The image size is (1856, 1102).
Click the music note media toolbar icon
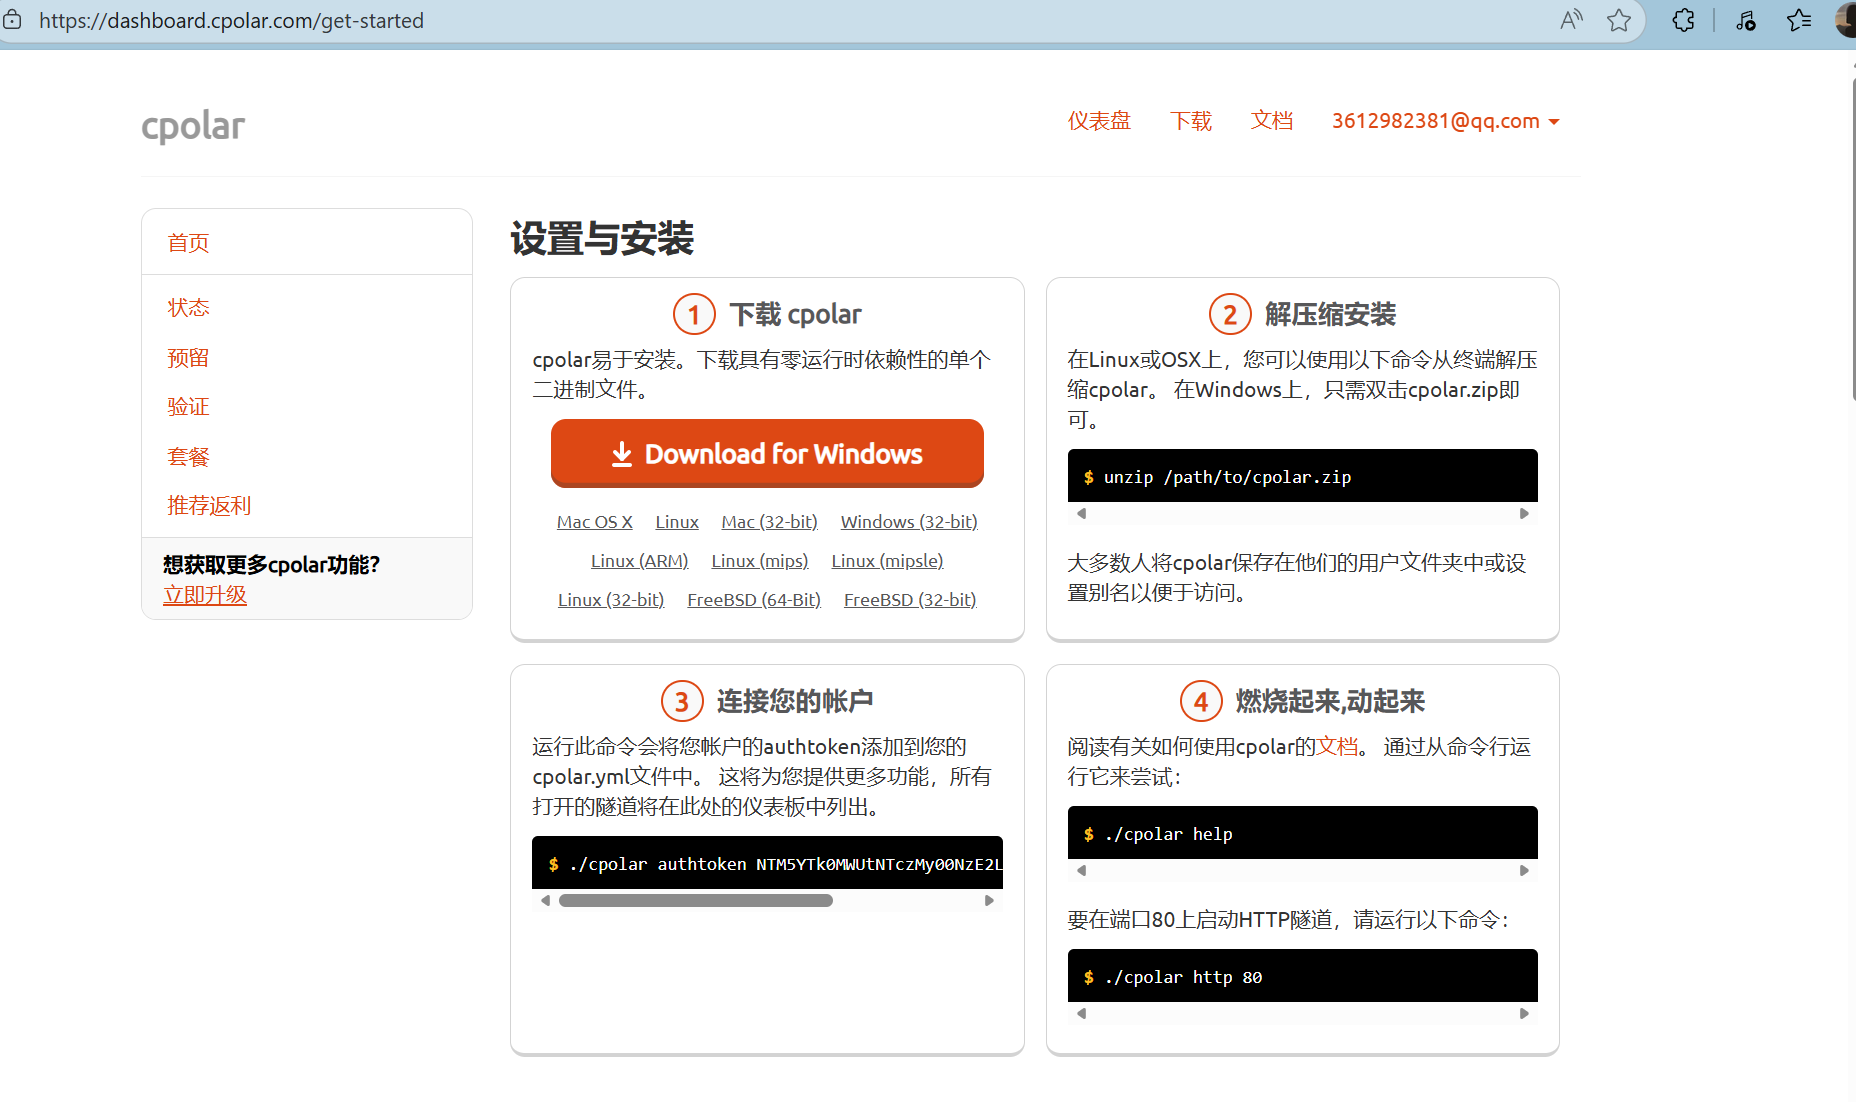click(1746, 20)
